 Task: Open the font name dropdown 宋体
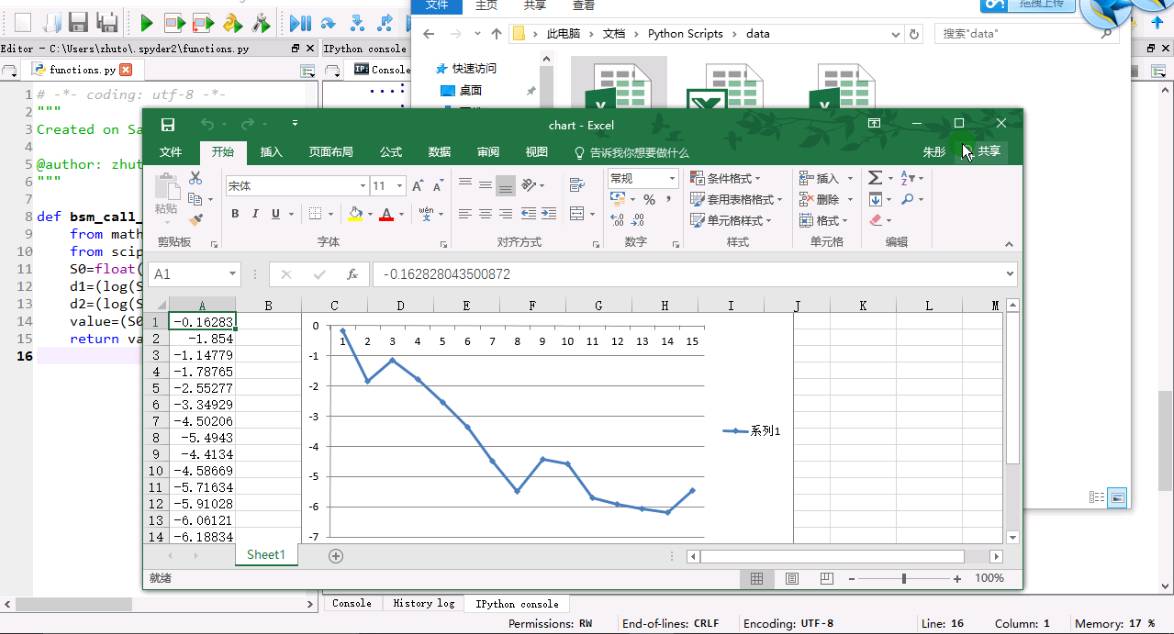coord(363,186)
